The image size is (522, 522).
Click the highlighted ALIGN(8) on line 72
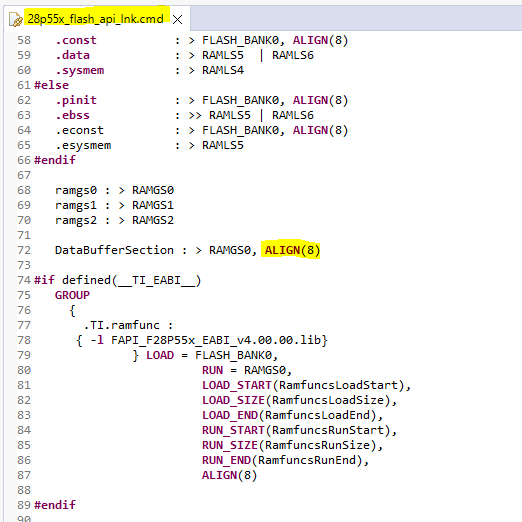pyautogui.click(x=292, y=250)
